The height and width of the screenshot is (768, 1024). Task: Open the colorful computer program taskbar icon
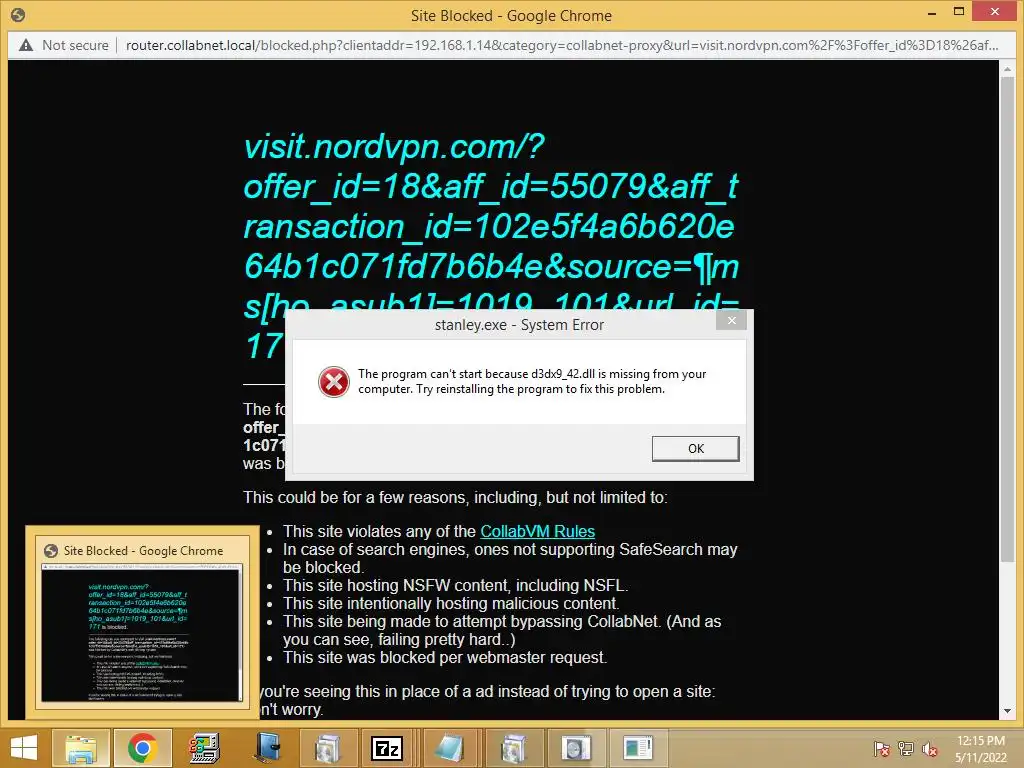[x=204, y=748]
